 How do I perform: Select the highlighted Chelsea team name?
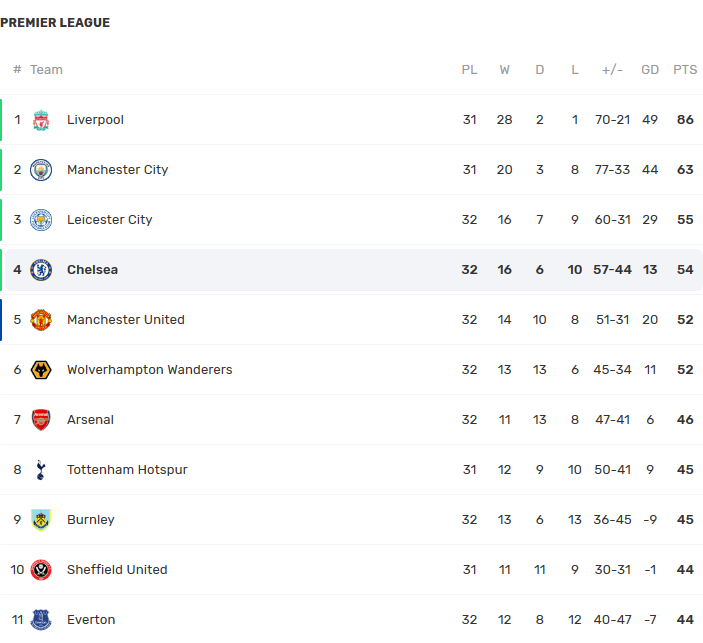point(92,270)
